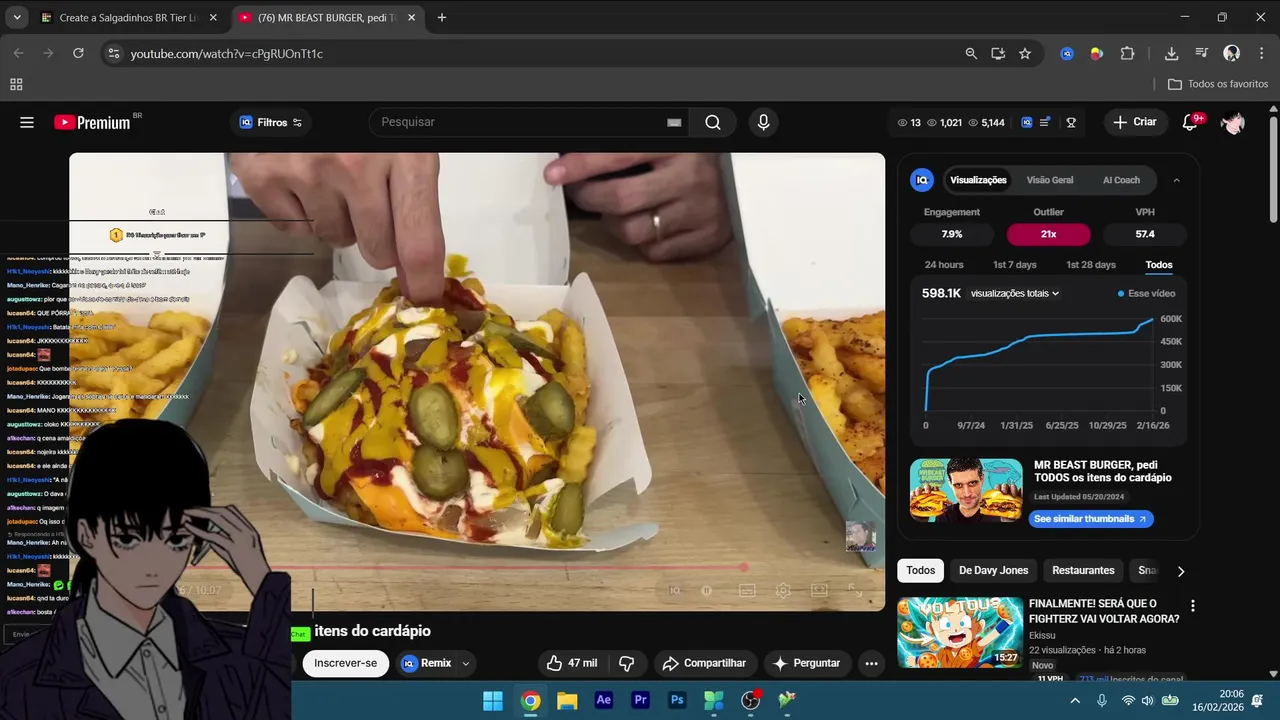
Task: Open Chrome downloads
Action: point(1171,53)
